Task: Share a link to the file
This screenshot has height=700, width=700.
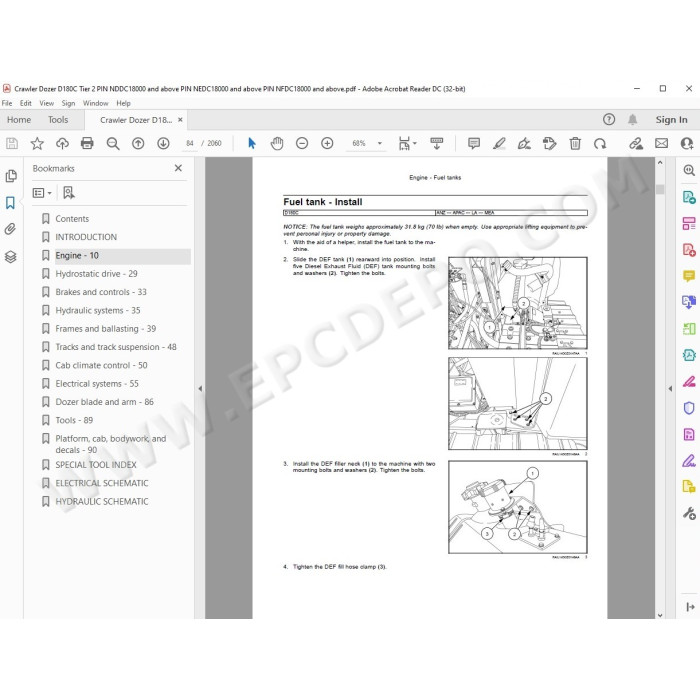Action: pos(636,143)
